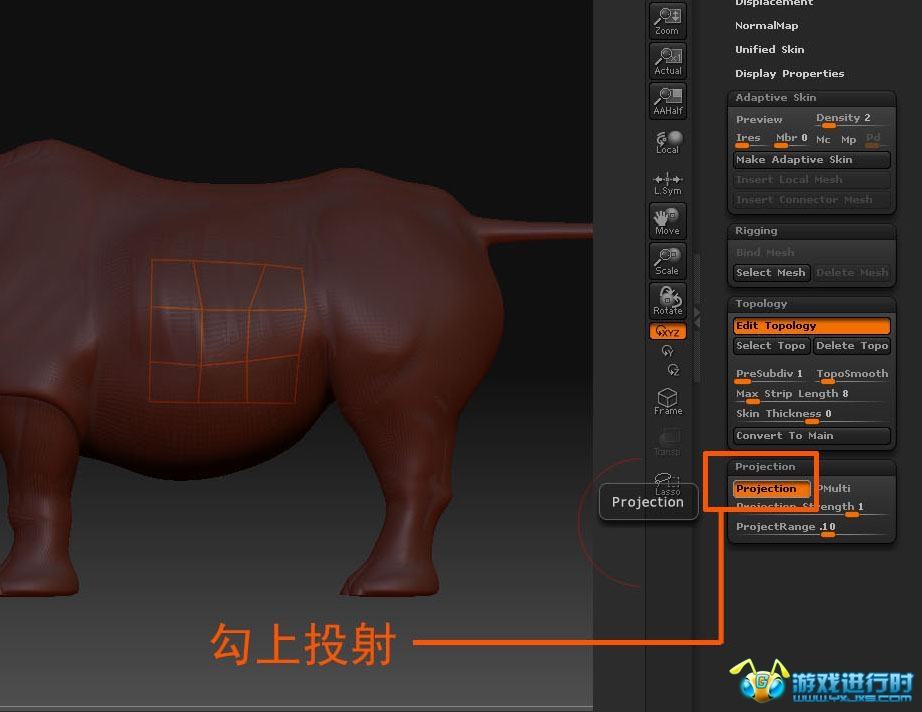The height and width of the screenshot is (712, 922).
Task: Toggle the orange Projection button
Action: point(771,489)
